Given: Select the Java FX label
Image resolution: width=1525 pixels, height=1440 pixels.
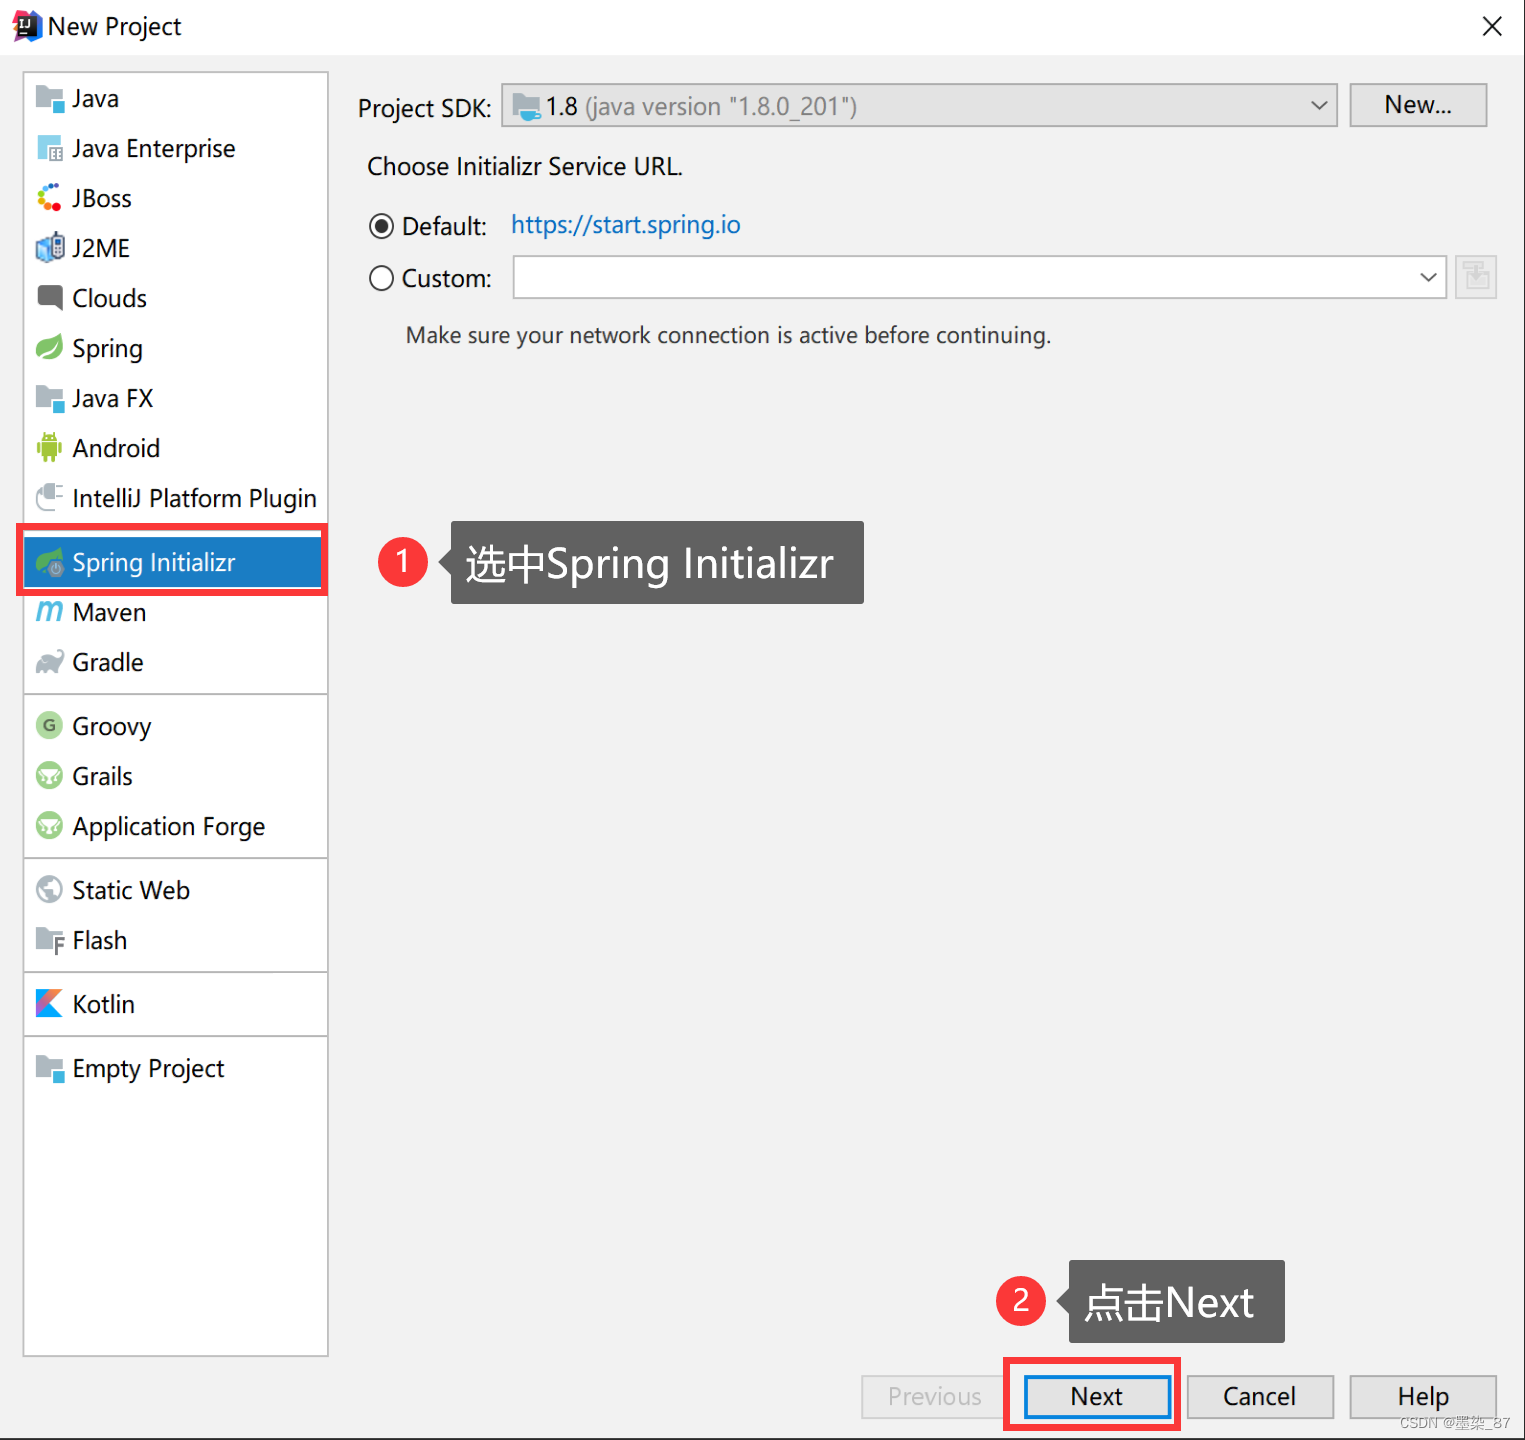Looking at the screenshot, I should tap(112, 399).
